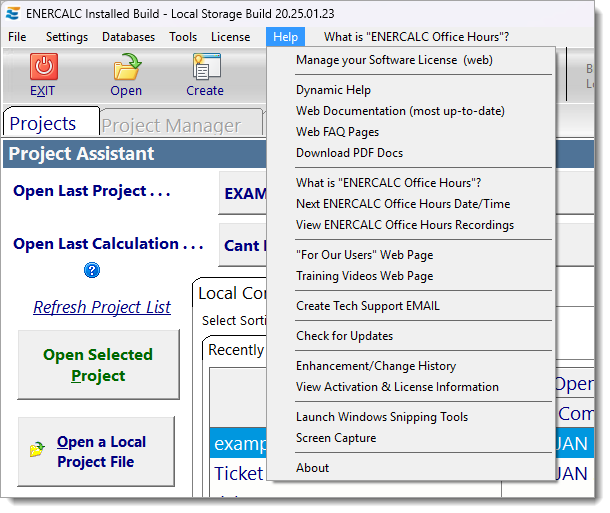This screenshot has width=610, height=513.
Task: Select the highlighted examp... project row
Action: pyautogui.click(x=238, y=443)
